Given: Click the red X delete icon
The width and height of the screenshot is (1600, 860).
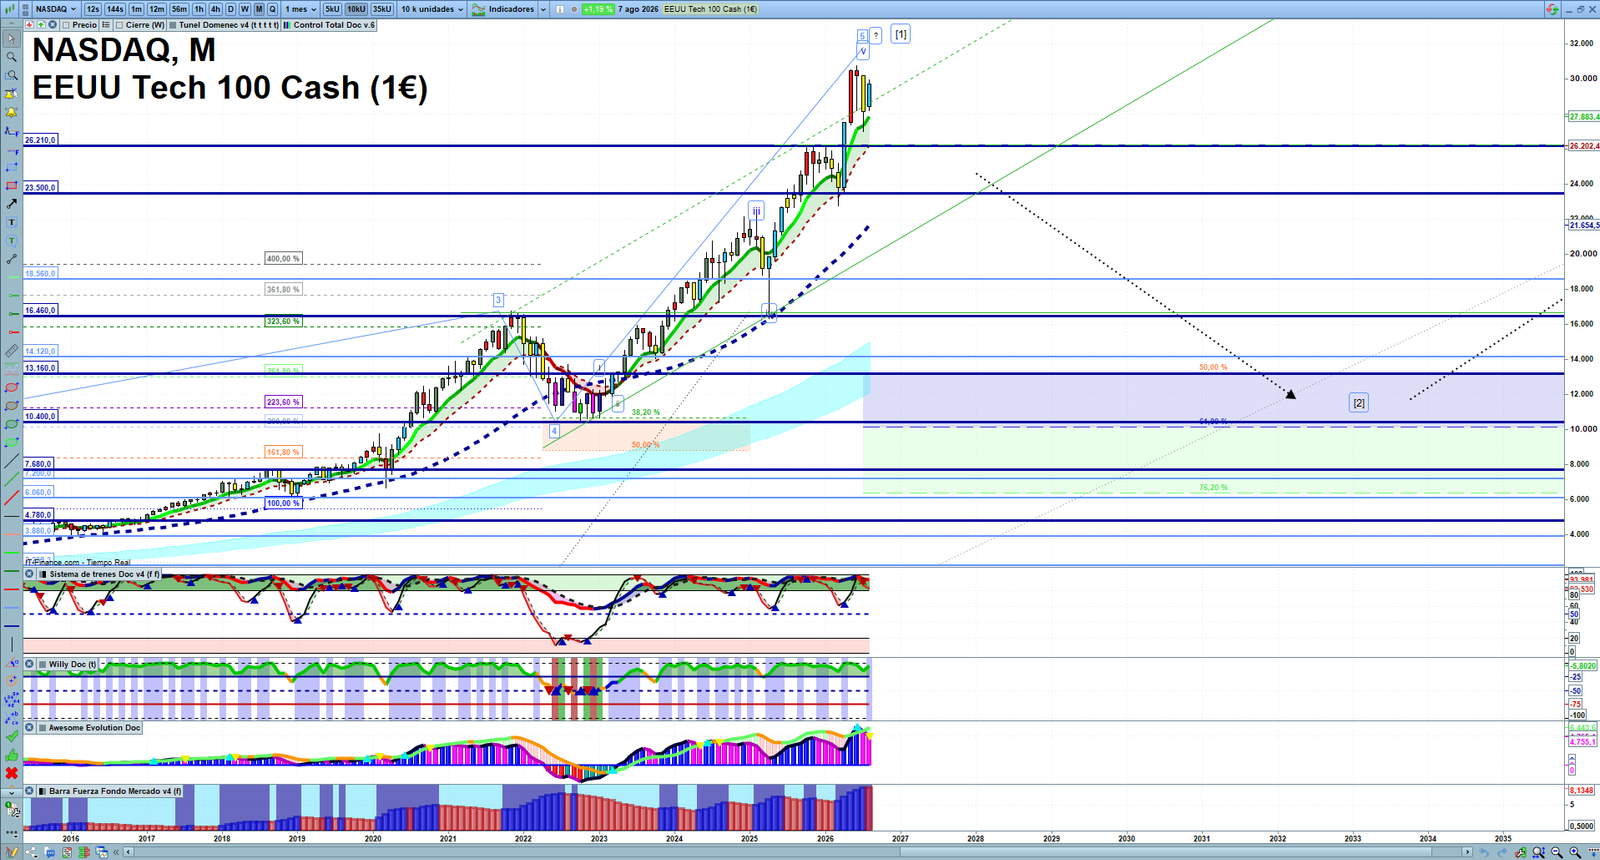Looking at the screenshot, I should tap(12, 773).
